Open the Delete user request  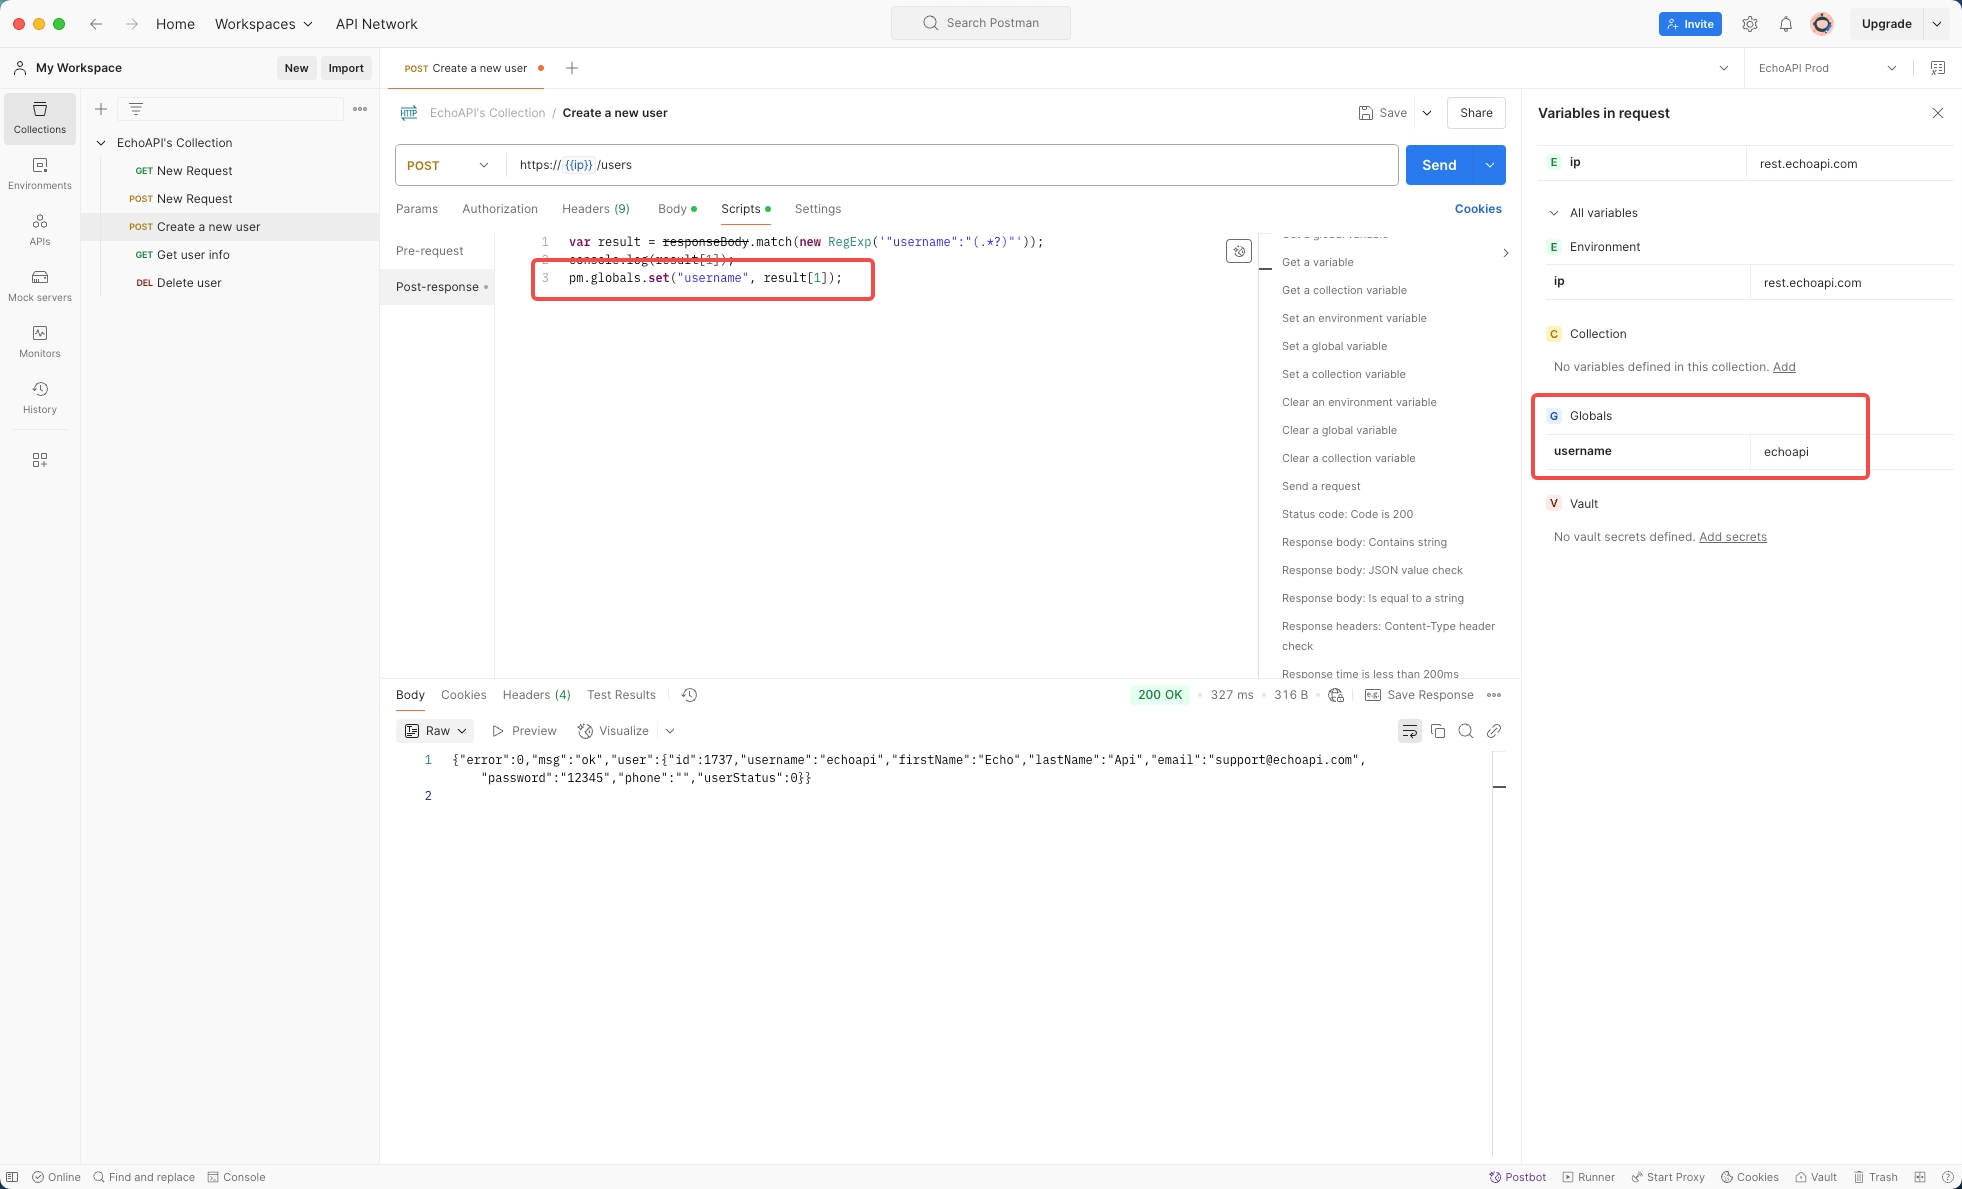pyautogui.click(x=189, y=283)
